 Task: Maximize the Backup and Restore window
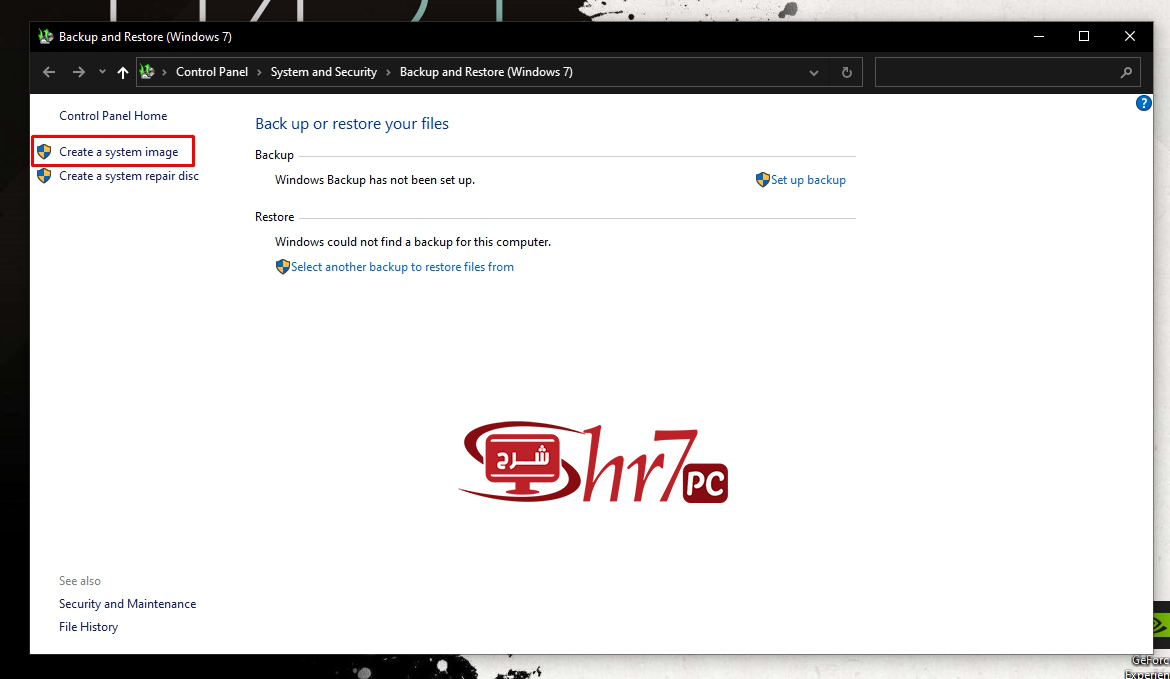(1084, 37)
